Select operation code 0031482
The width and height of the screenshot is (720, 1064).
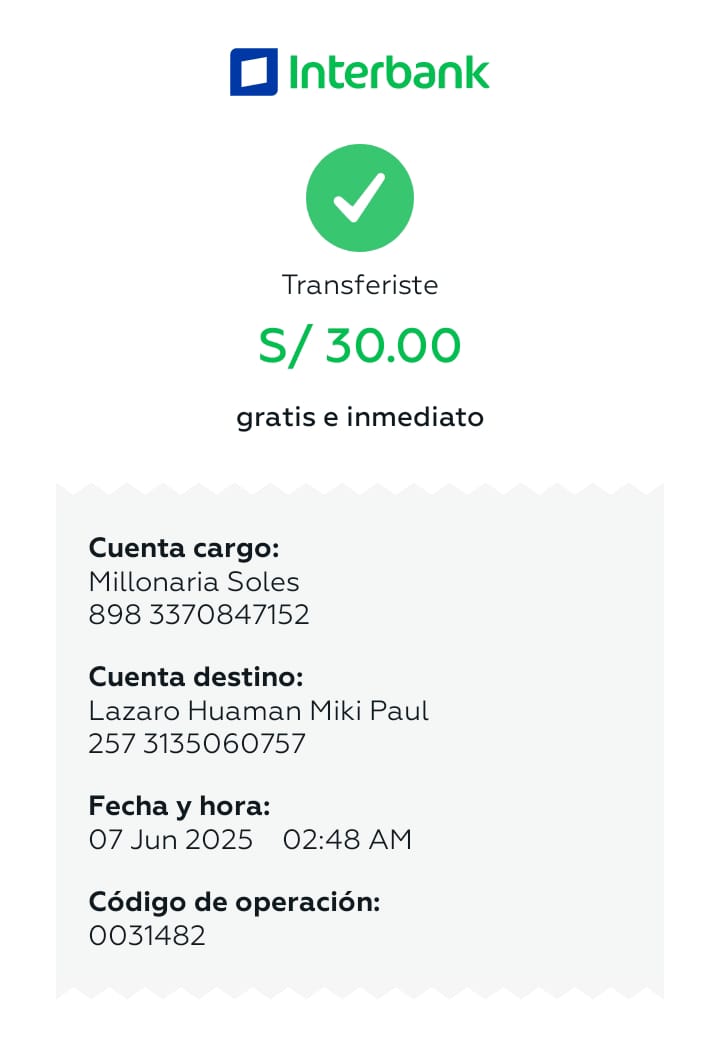[147, 936]
